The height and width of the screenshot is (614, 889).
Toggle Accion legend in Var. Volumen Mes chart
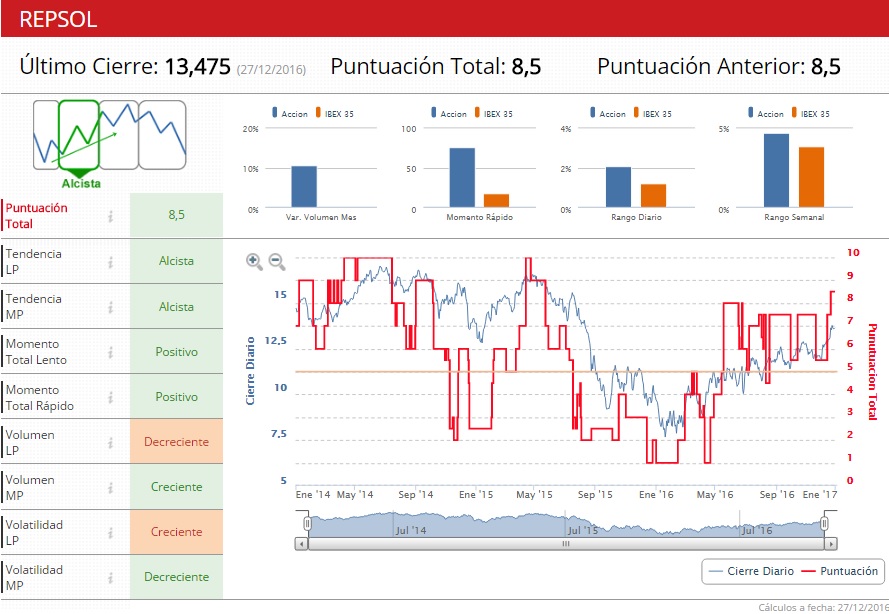tap(290, 113)
